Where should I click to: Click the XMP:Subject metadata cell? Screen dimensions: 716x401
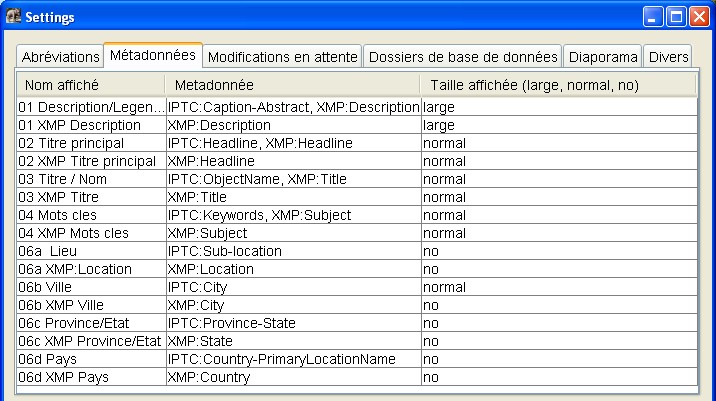pos(294,233)
